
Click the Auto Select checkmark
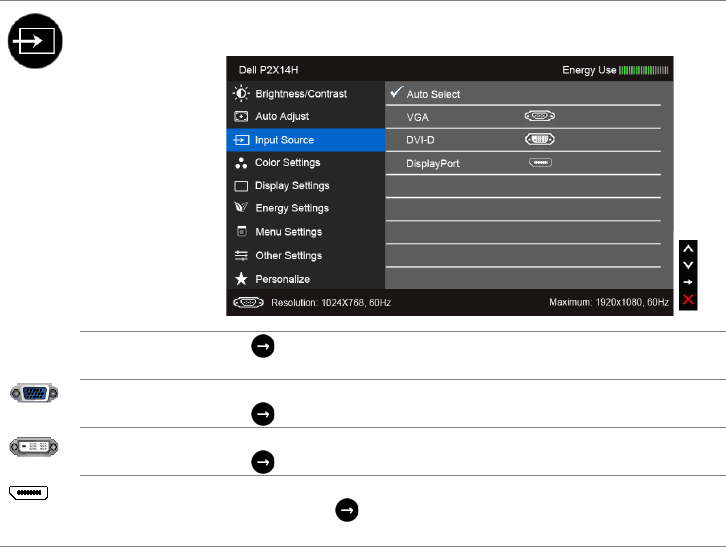point(396,92)
